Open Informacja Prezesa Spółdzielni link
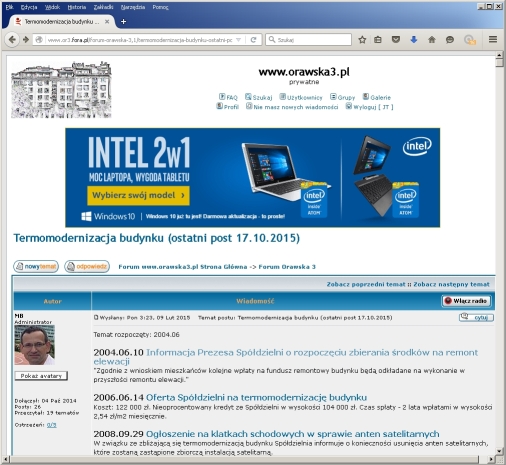The image size is (506, 465). [286, 357]
